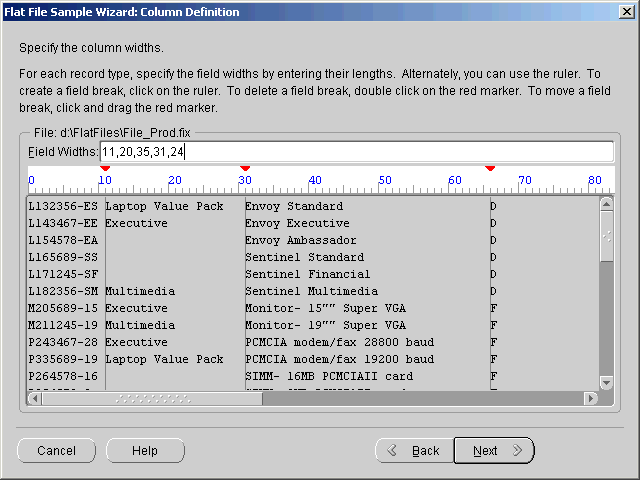Click the L171245-SF record code
Viewport: 640px width, 480px height.
pyautogui.click(x=63, y=274)
